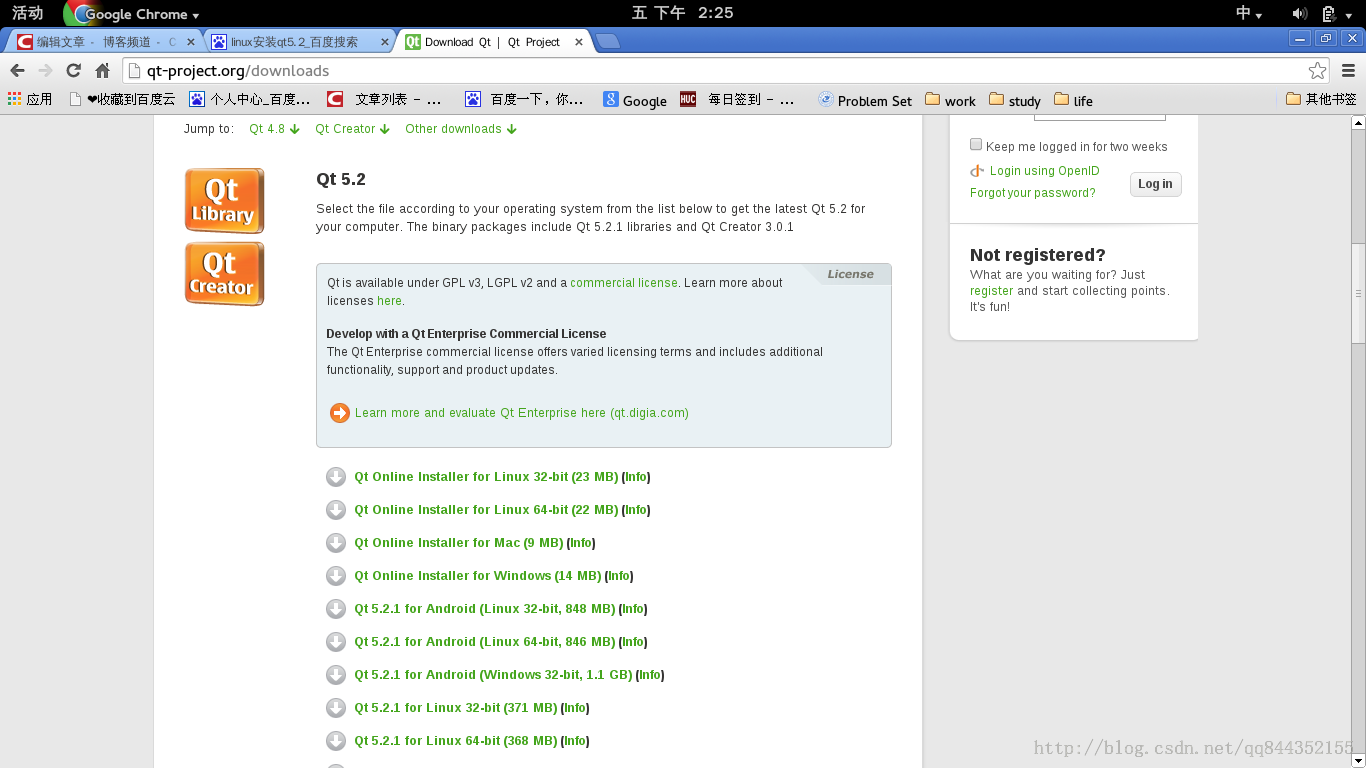Image resolution: width=1366 pixels, height=768 pixels.
Task: Go back with the browser back arrow
Action: 17,70
